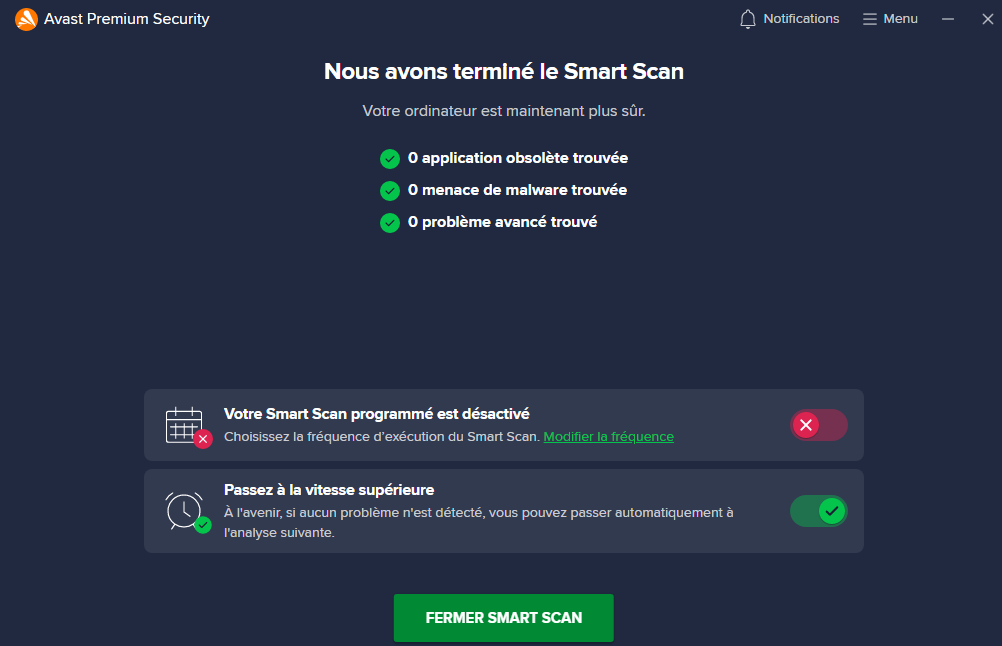
Task: Click the green check beside advanced problem result
Action: coord(390,223)
